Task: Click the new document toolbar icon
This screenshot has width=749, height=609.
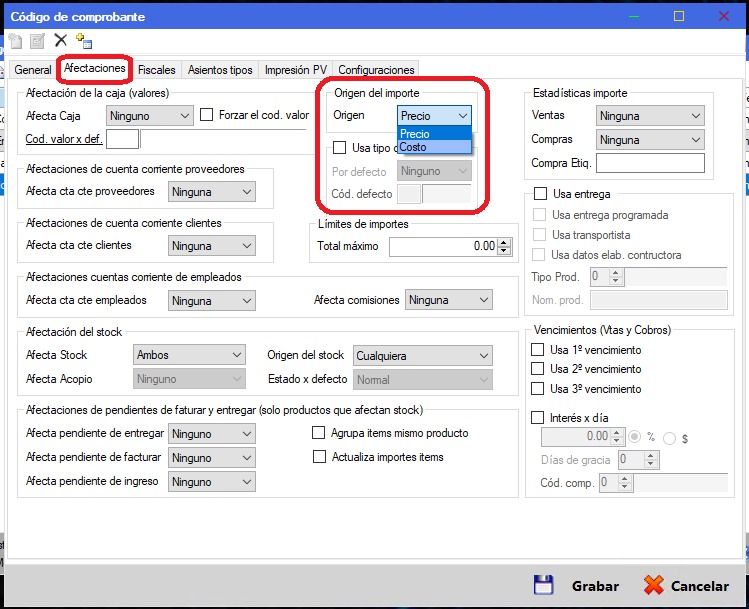Action: [15, 41]
